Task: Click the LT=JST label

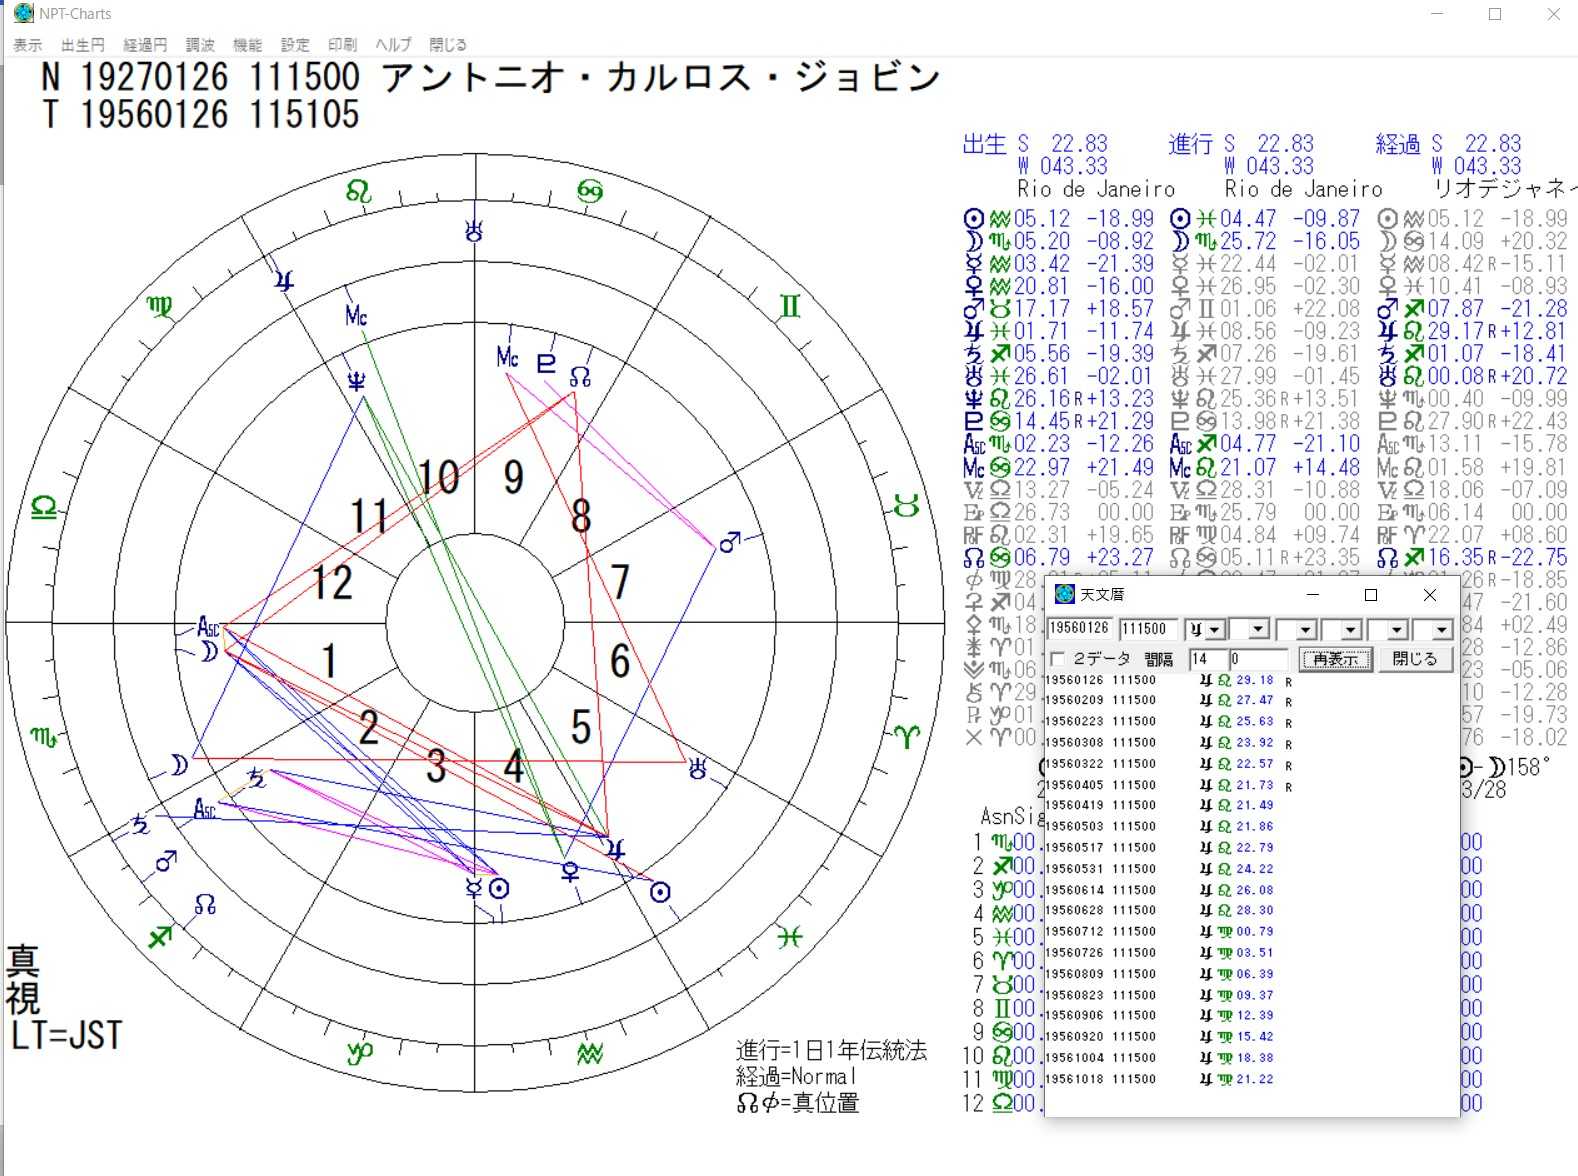Action: pos(67,1035)
